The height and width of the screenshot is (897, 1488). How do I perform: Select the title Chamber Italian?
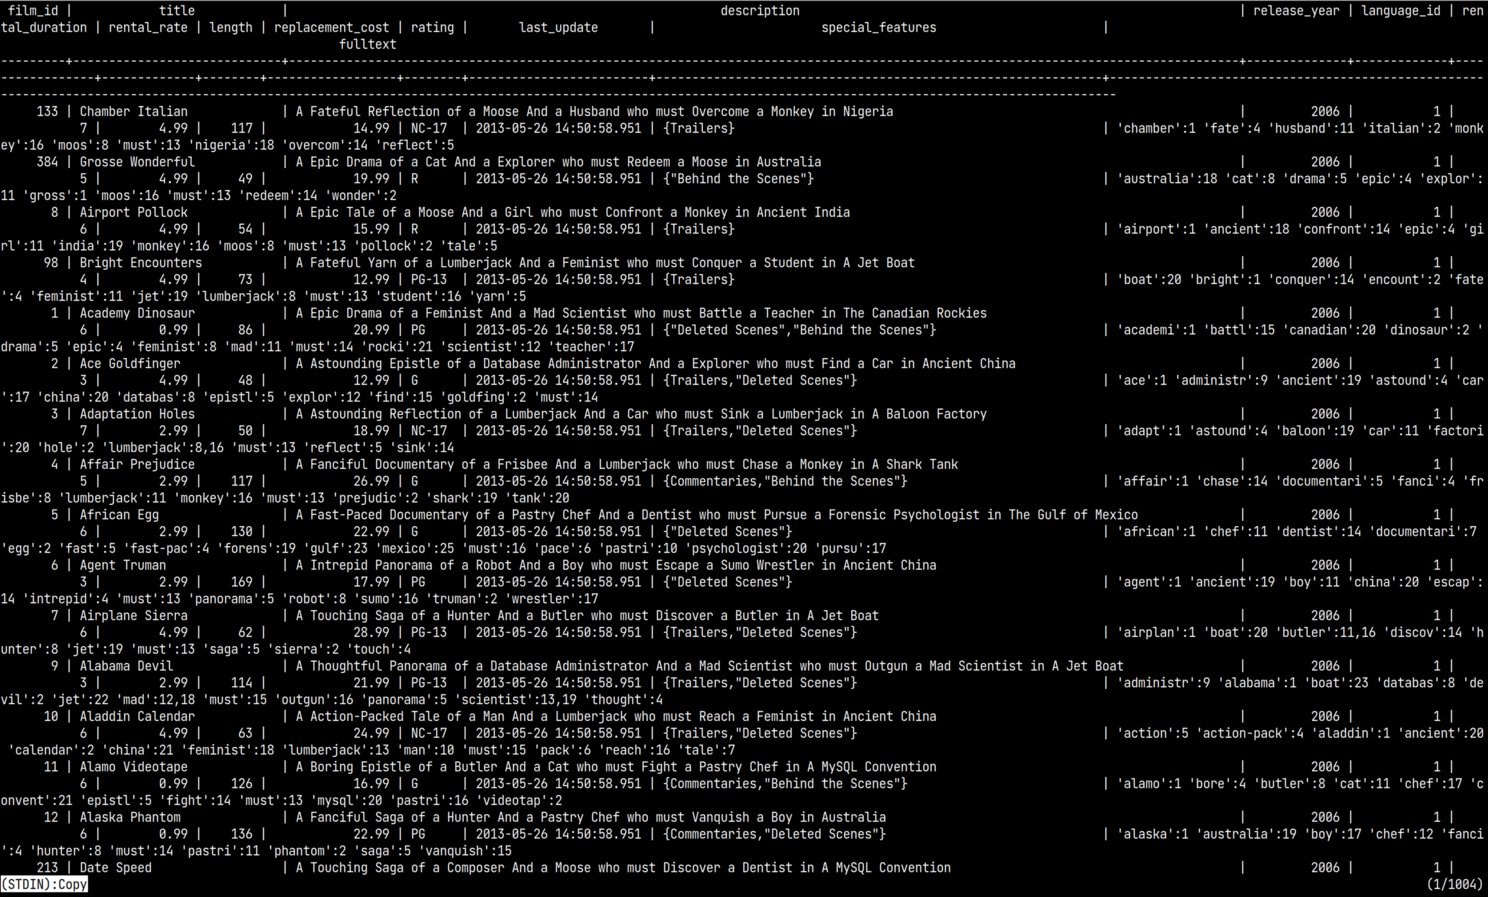click(x=134, y=112)
